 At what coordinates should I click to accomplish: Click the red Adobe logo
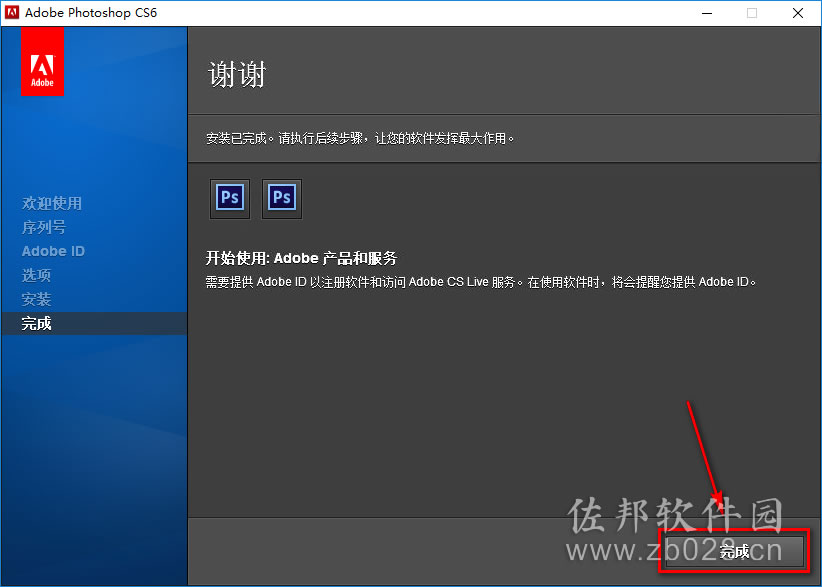42,61
